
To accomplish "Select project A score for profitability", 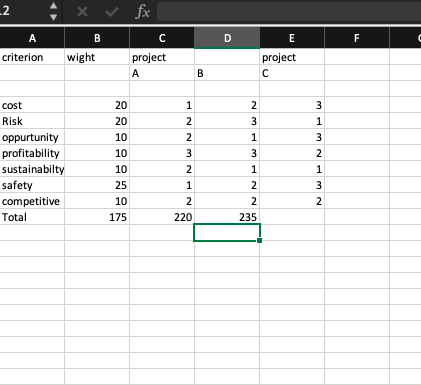I will pyautogui.click(x=162, y=153).
